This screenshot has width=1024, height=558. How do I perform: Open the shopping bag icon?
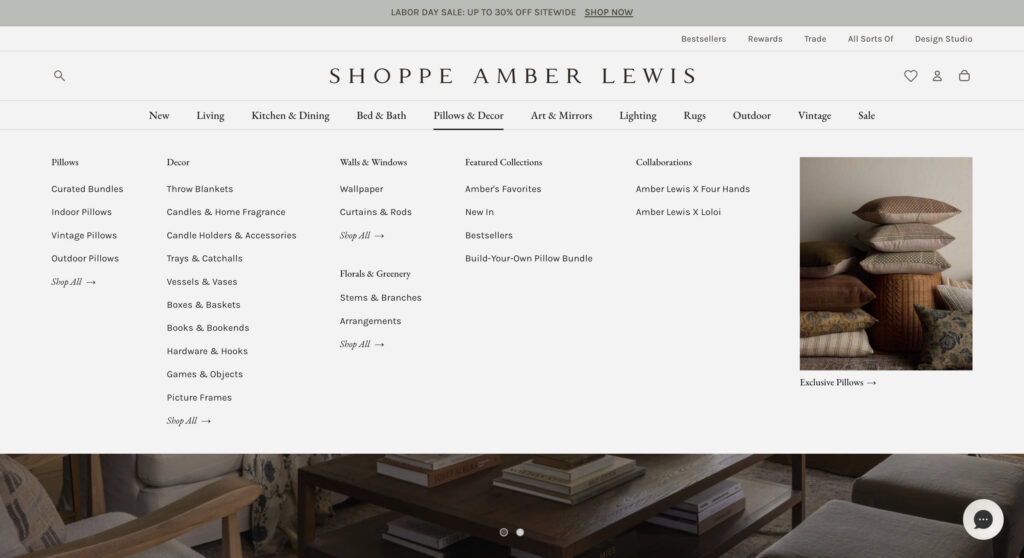pyautogui.click(x=964, y=76)
